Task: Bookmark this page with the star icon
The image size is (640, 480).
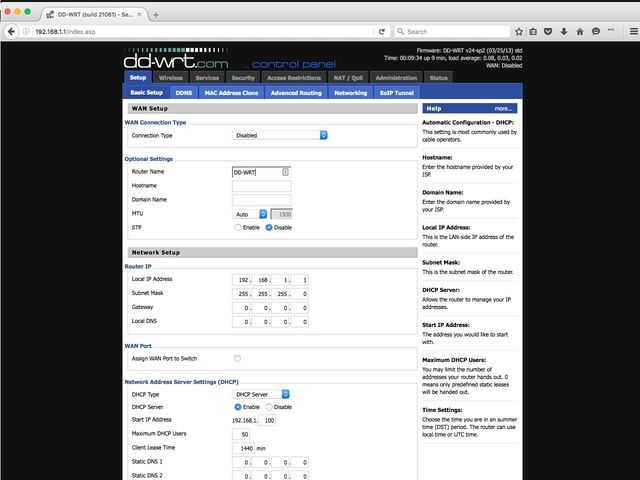Action: click(x=519, y=31)
